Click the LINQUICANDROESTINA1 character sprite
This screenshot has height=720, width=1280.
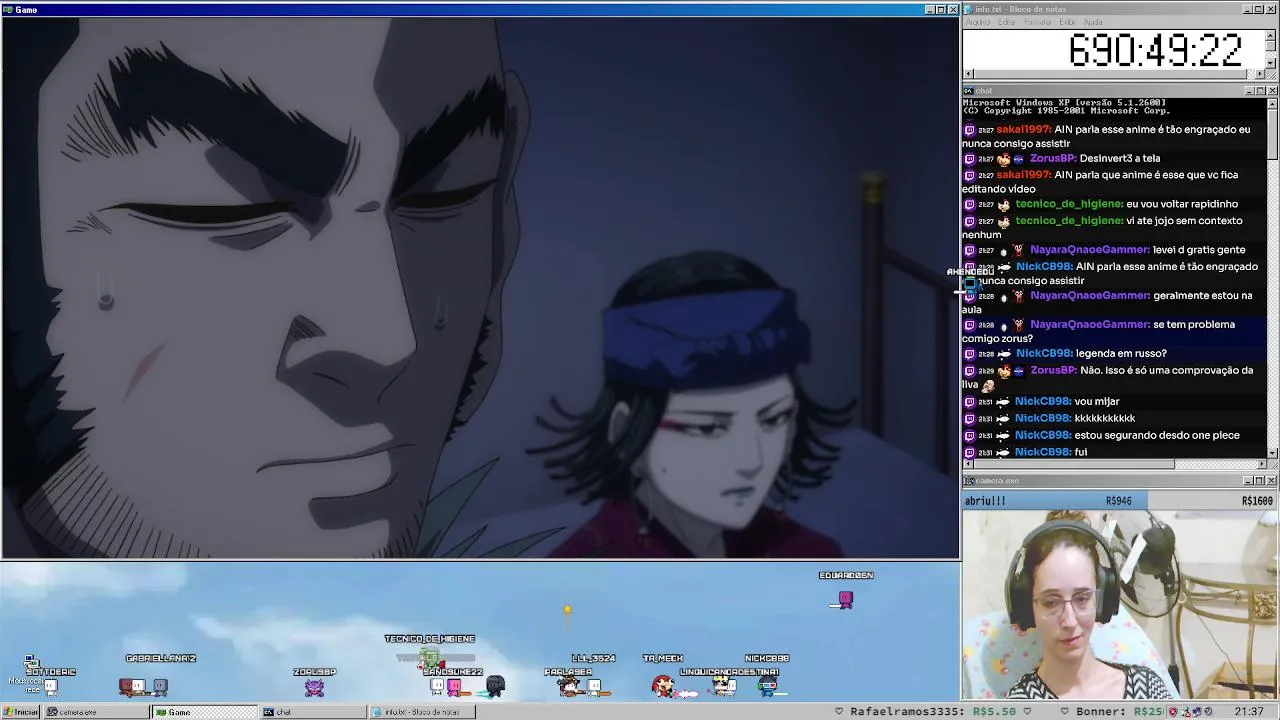723,686
